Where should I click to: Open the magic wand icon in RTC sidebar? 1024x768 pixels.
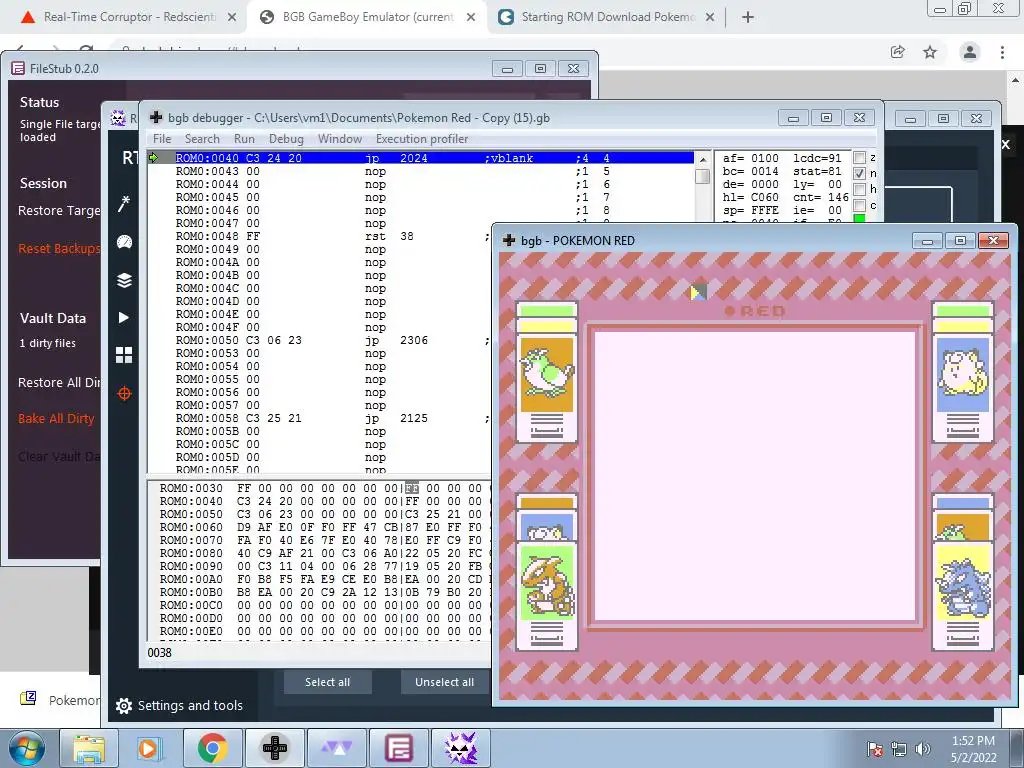point(124,204)
